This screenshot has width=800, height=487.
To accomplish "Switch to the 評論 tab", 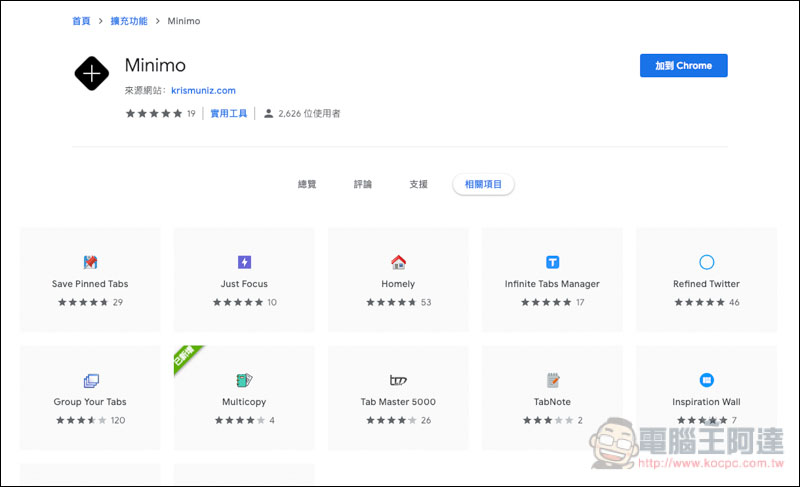I will pyautogui.click(x=363, y=184).
